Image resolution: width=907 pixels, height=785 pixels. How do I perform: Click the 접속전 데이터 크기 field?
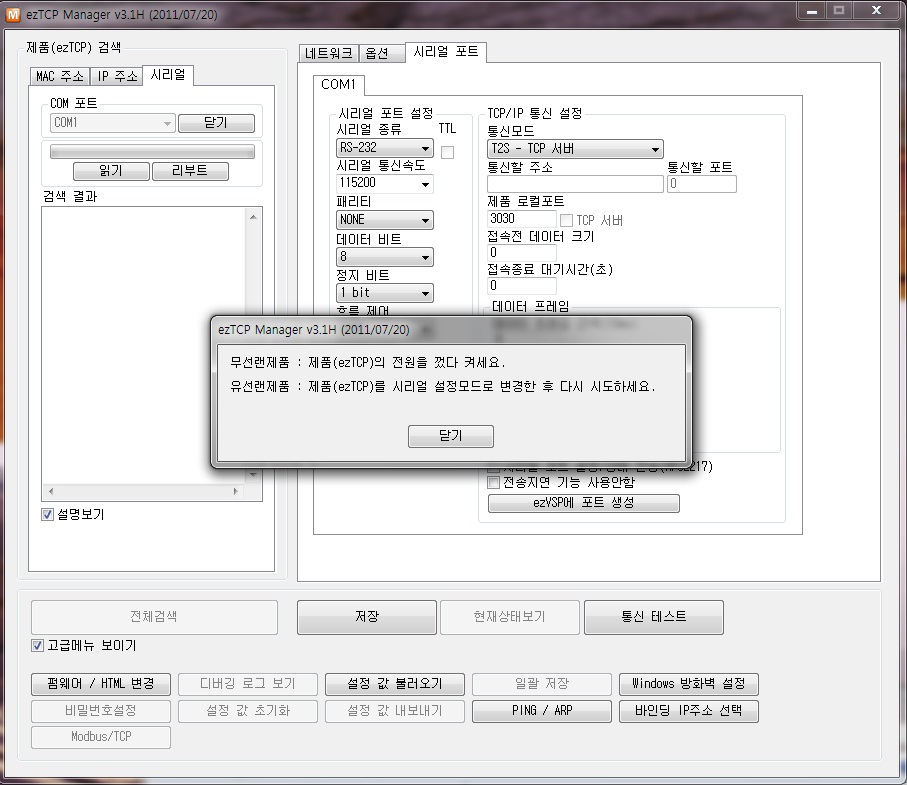522,252
